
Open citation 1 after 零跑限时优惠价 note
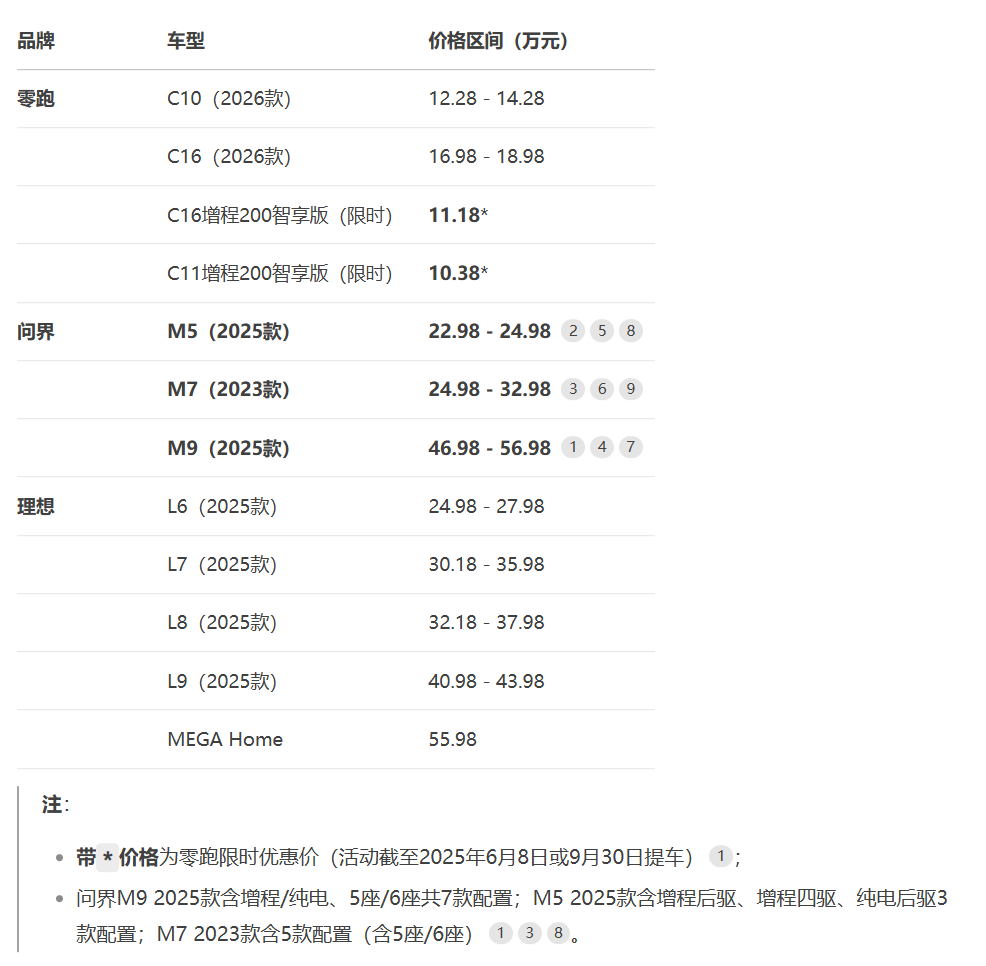pos(721,856)
